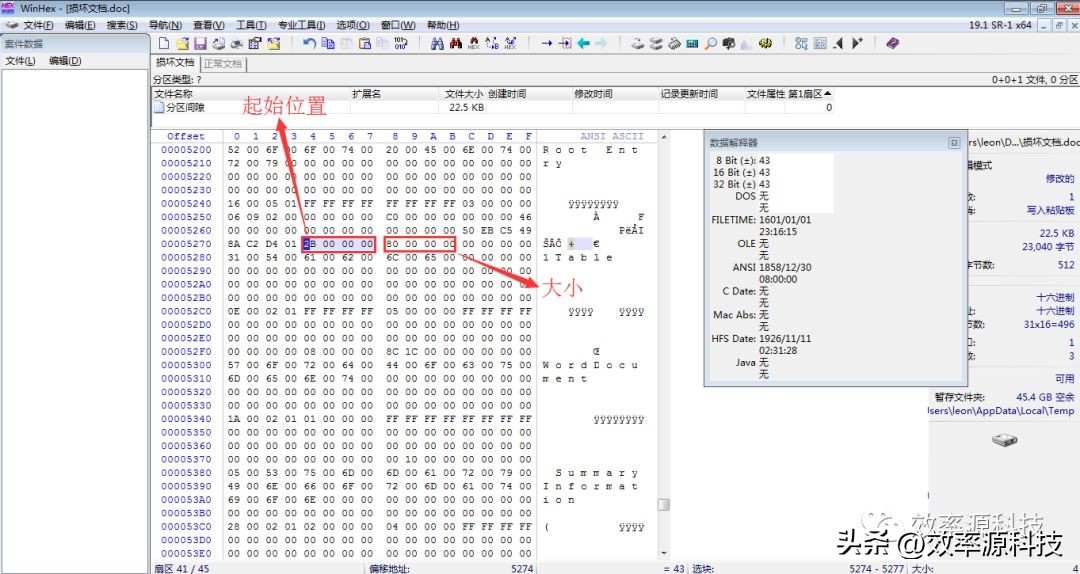Click the right triangle with plus icon
Image resolution: width=1080 pixels, height=574 pixels.
coord(857,43)
